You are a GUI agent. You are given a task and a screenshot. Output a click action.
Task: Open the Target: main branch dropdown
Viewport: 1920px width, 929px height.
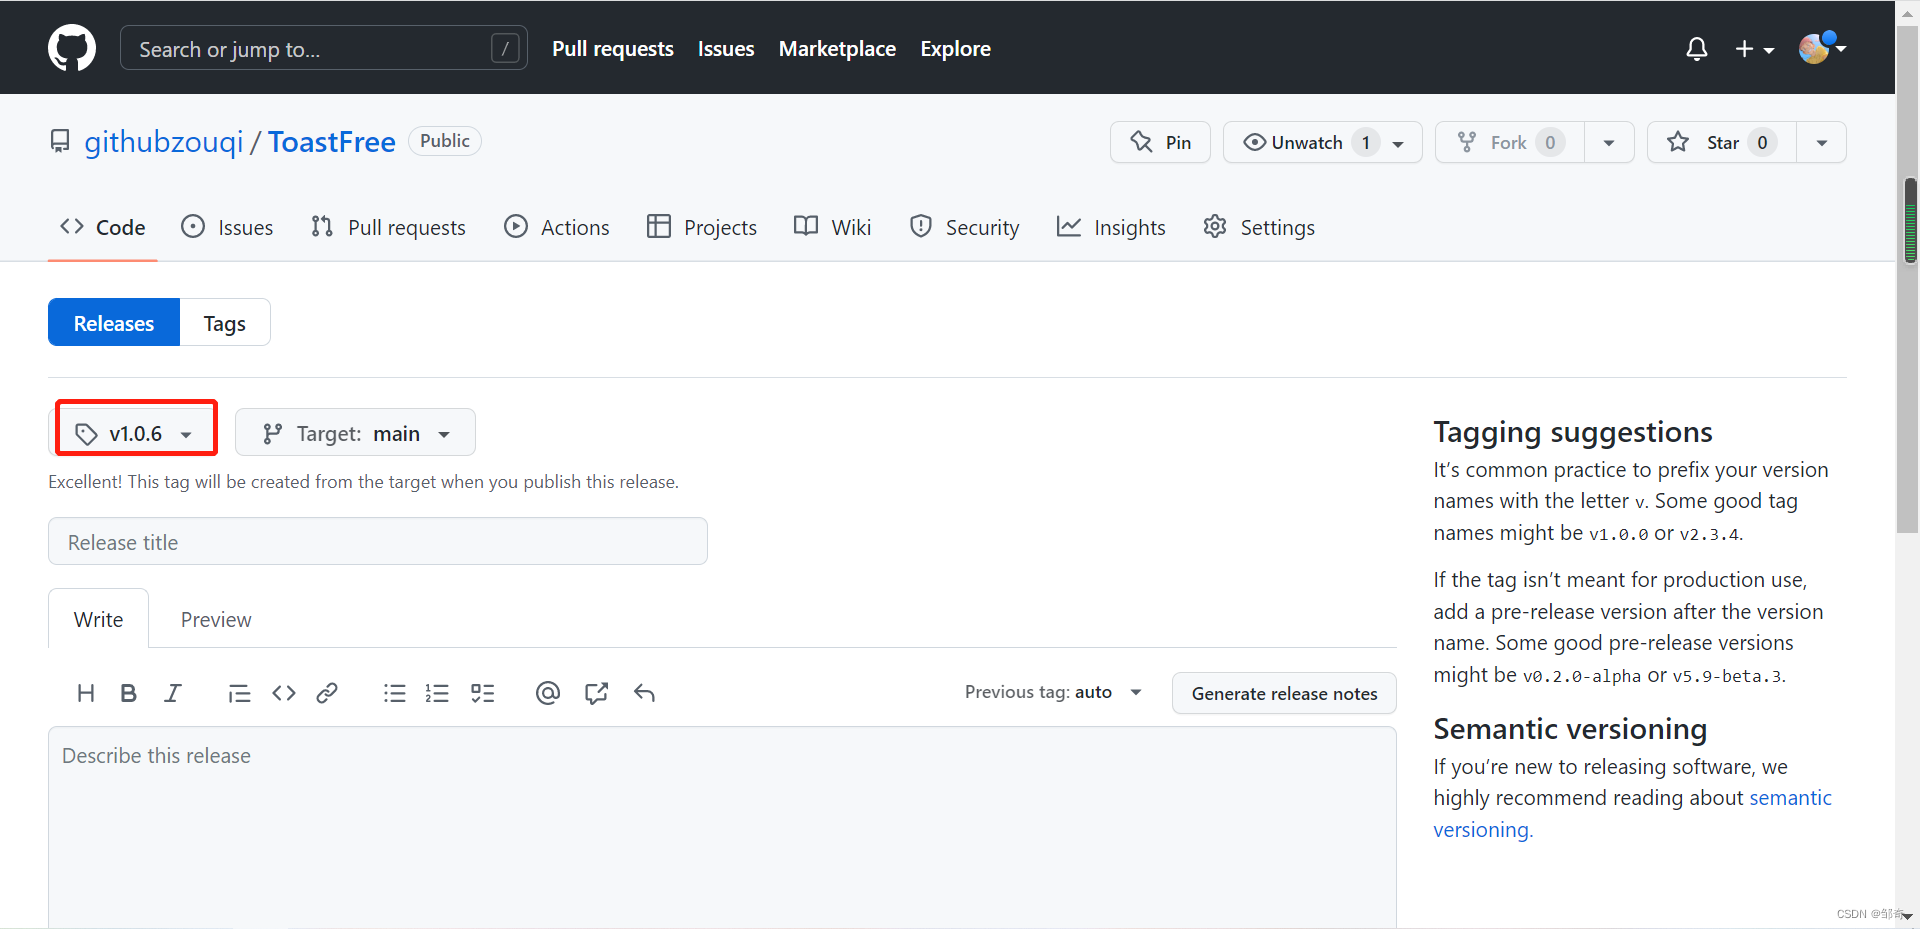355,433
